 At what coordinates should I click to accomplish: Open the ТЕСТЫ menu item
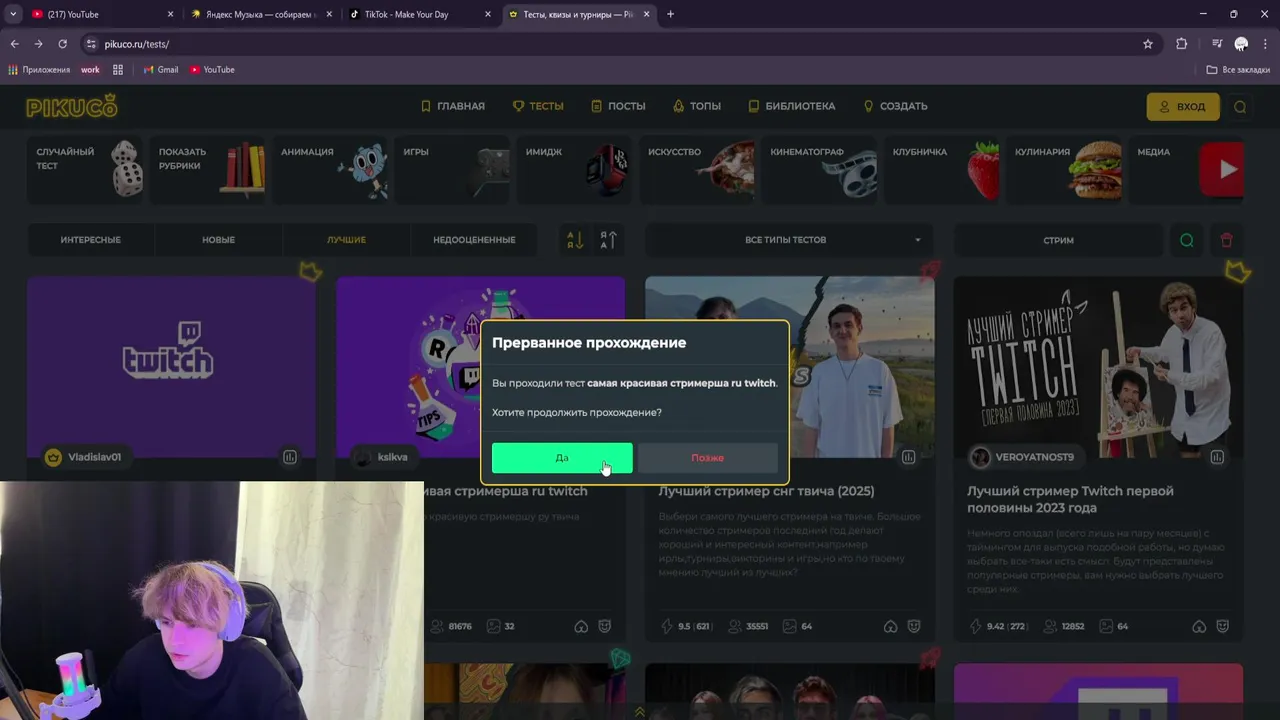[538, 106]
